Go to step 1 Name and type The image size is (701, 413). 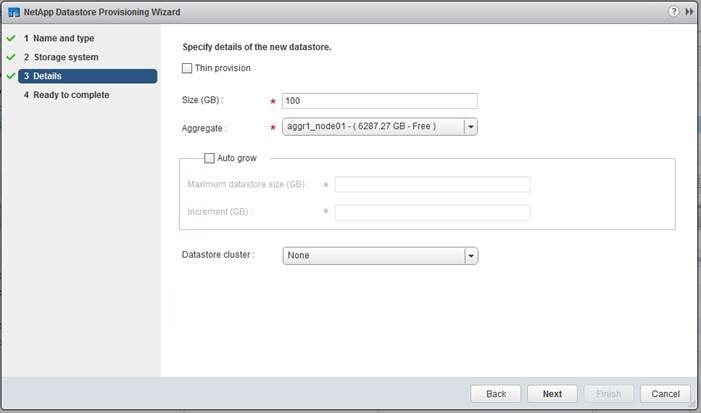(59, 38)
